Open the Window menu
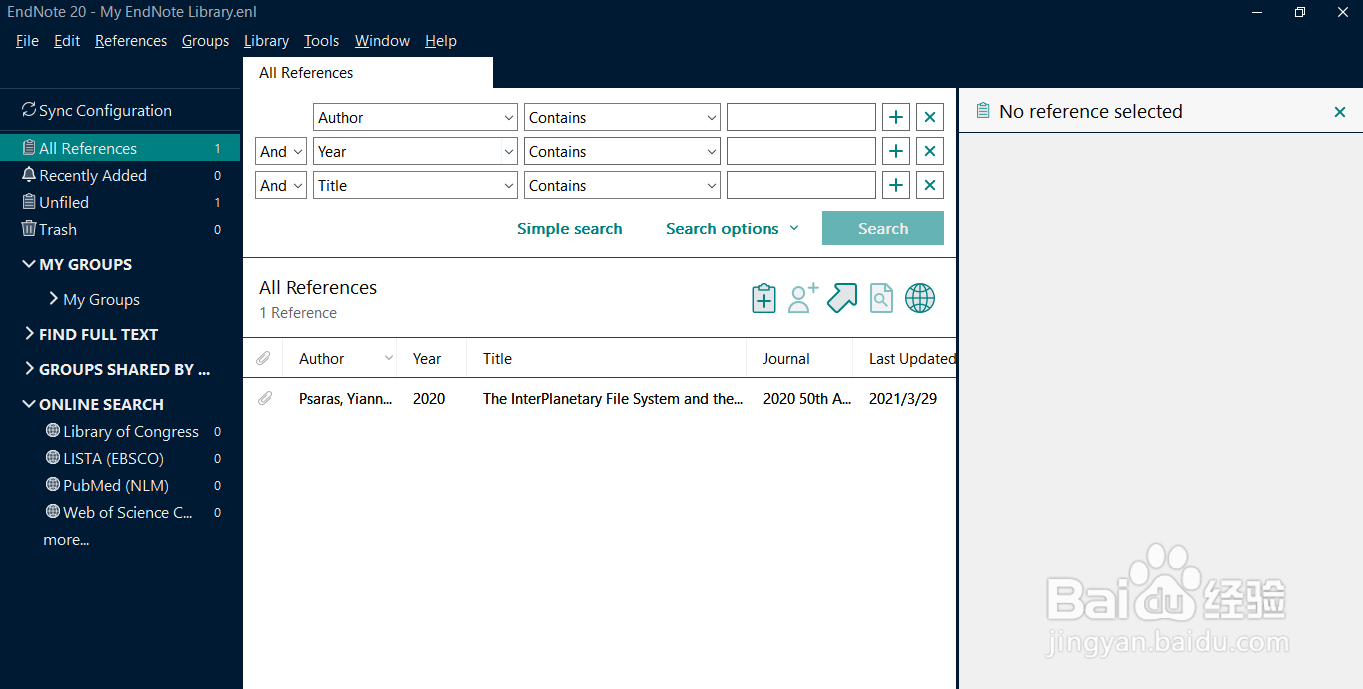This screenshot has height=689, width=1363. click(x=382, y=41)
